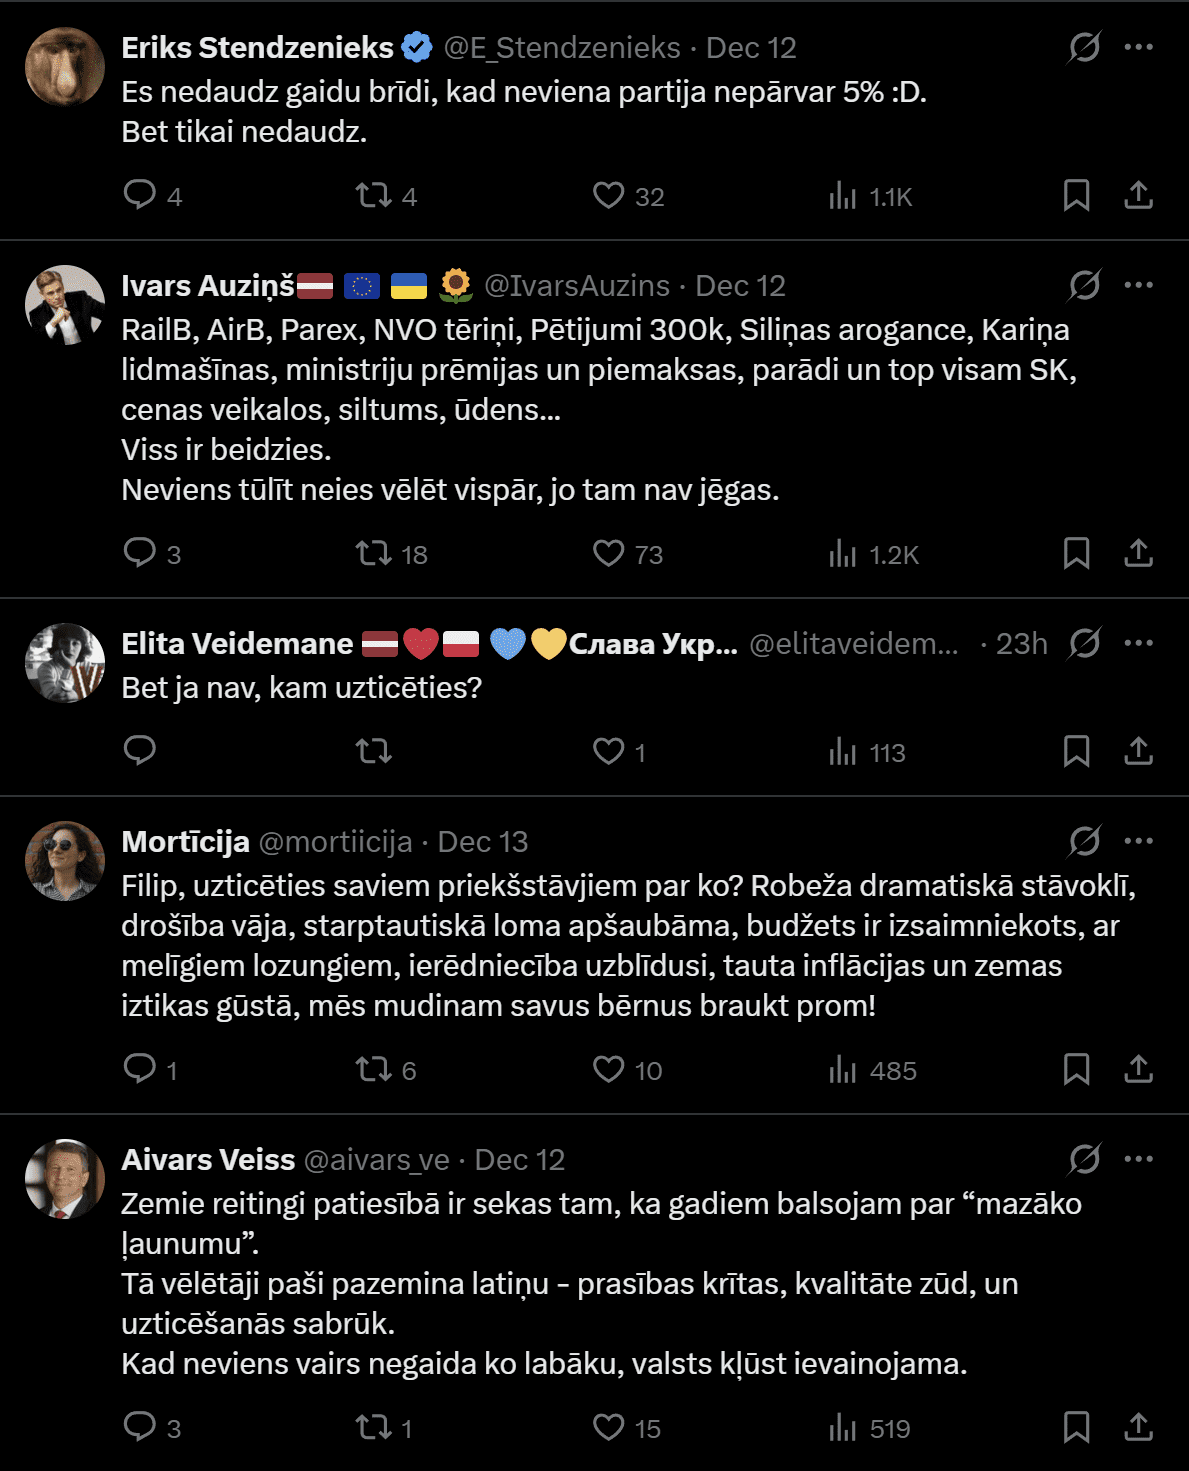1189x1471 pixels.
Task: Repost Ivars Auziņš' tweet
Action: pyautogui.click(x=374, y=553)
